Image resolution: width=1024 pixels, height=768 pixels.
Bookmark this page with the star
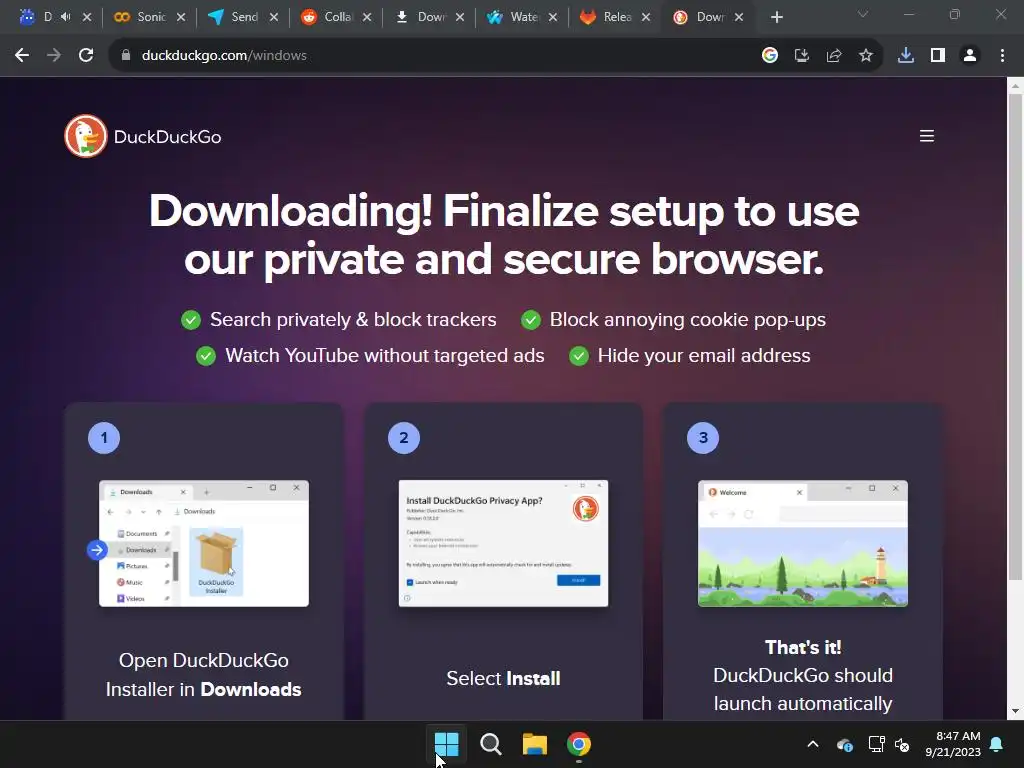click(x=865, y=56)
